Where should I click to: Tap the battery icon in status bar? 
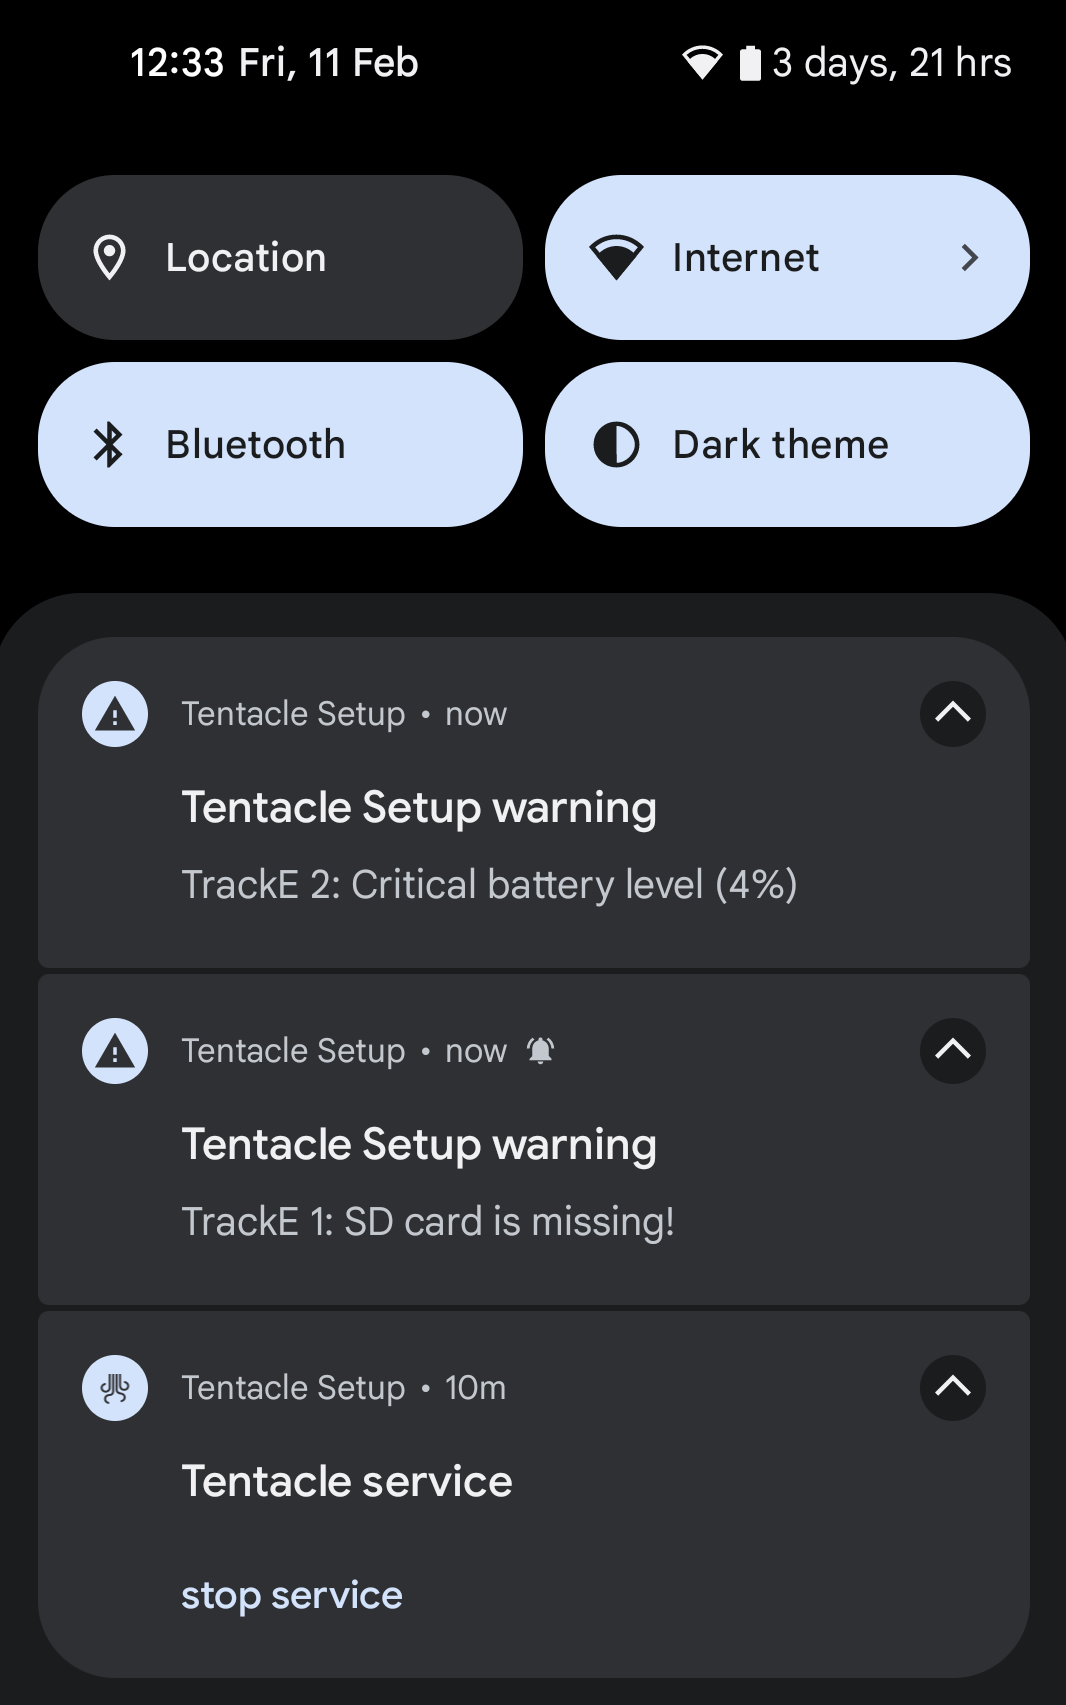pos(750,63)
